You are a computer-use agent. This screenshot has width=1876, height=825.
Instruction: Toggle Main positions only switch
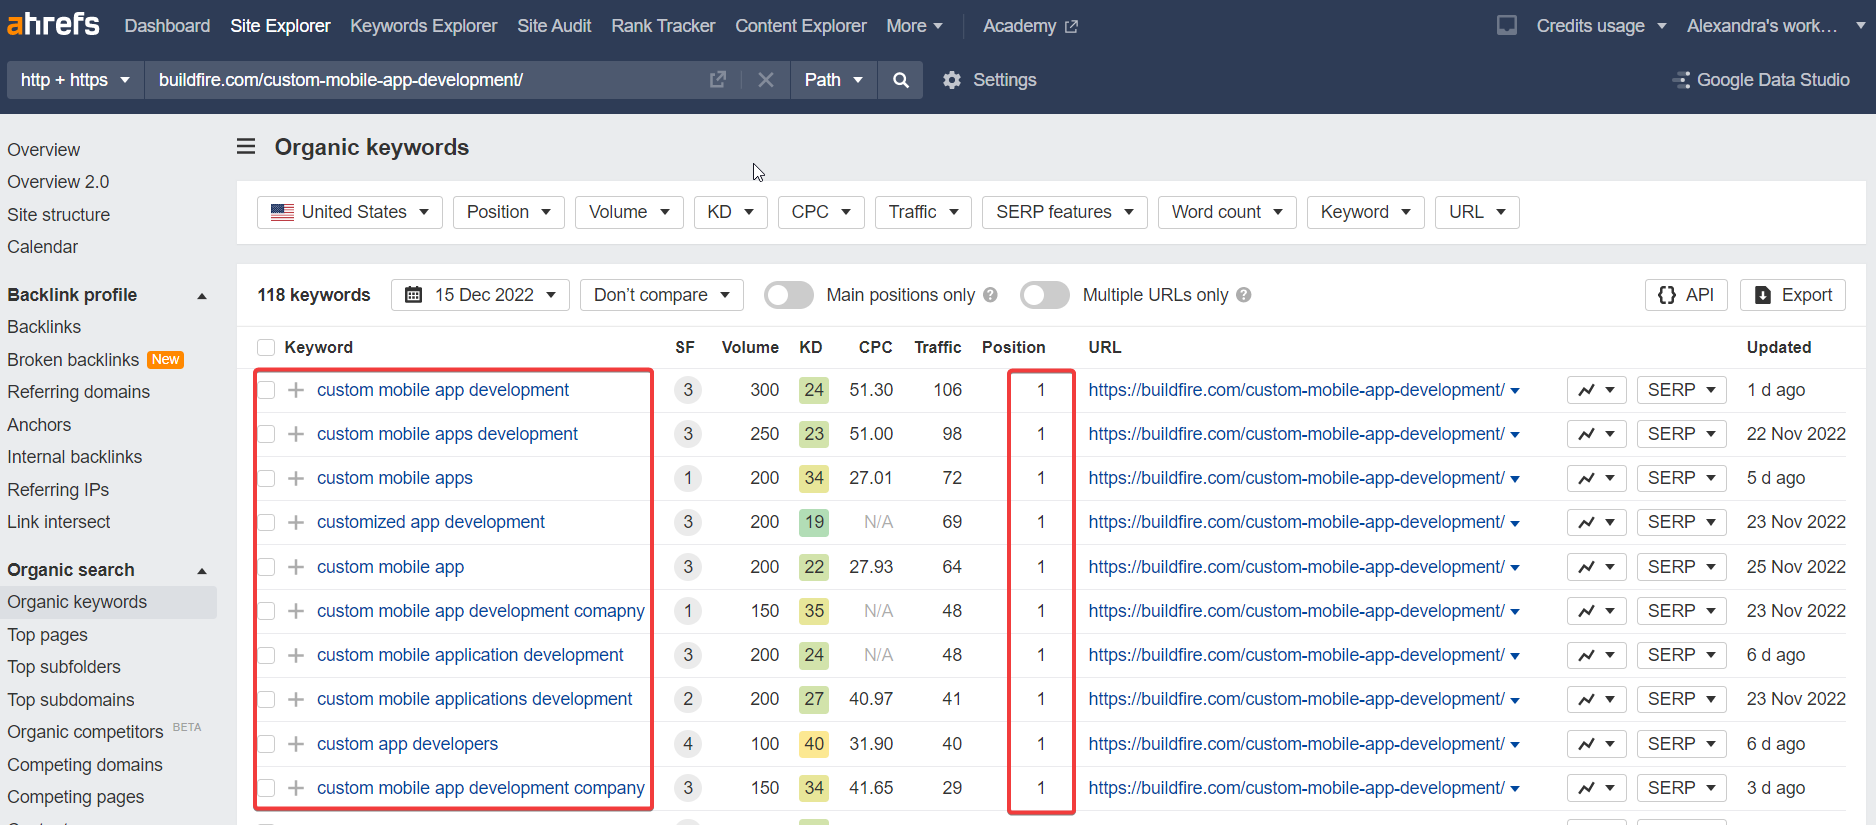(789, 295)
